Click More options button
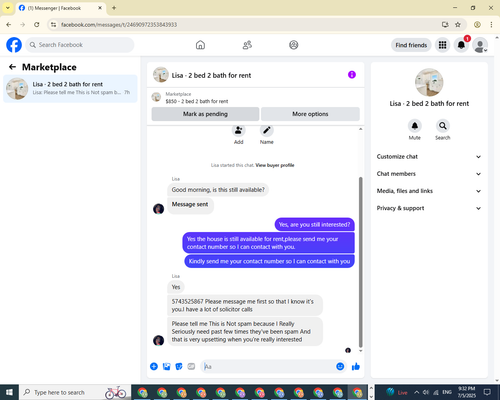Screen dimensions: 500x400 click(310, 114)
